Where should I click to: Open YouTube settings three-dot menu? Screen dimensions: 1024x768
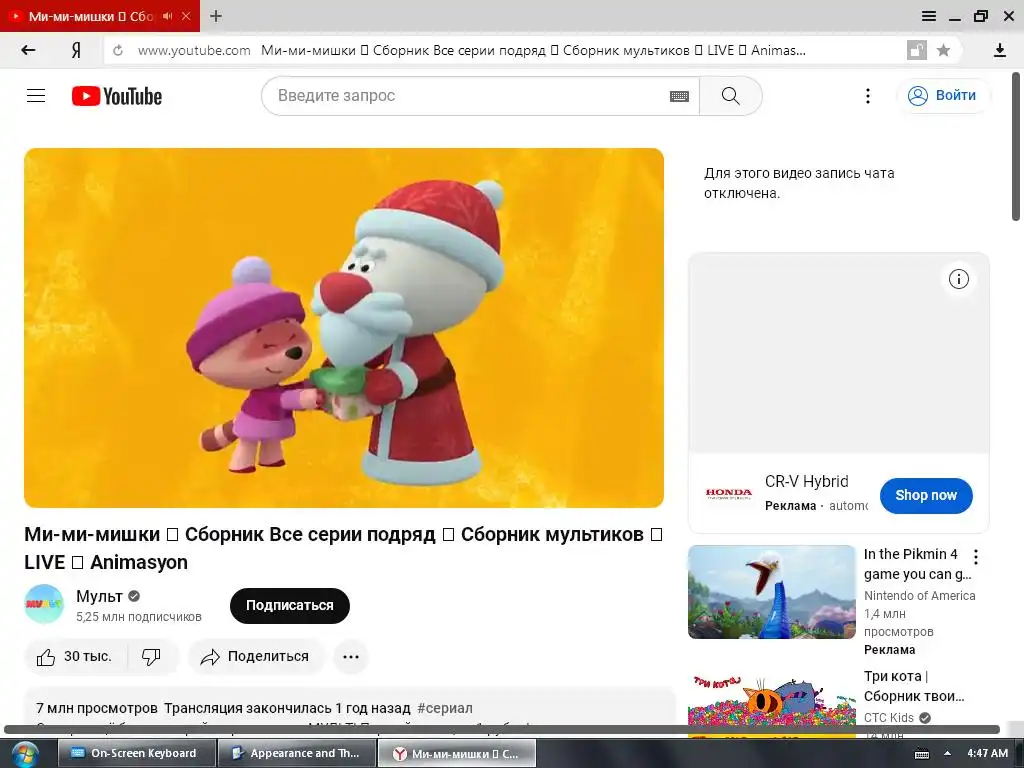click(x=868, y=96)
